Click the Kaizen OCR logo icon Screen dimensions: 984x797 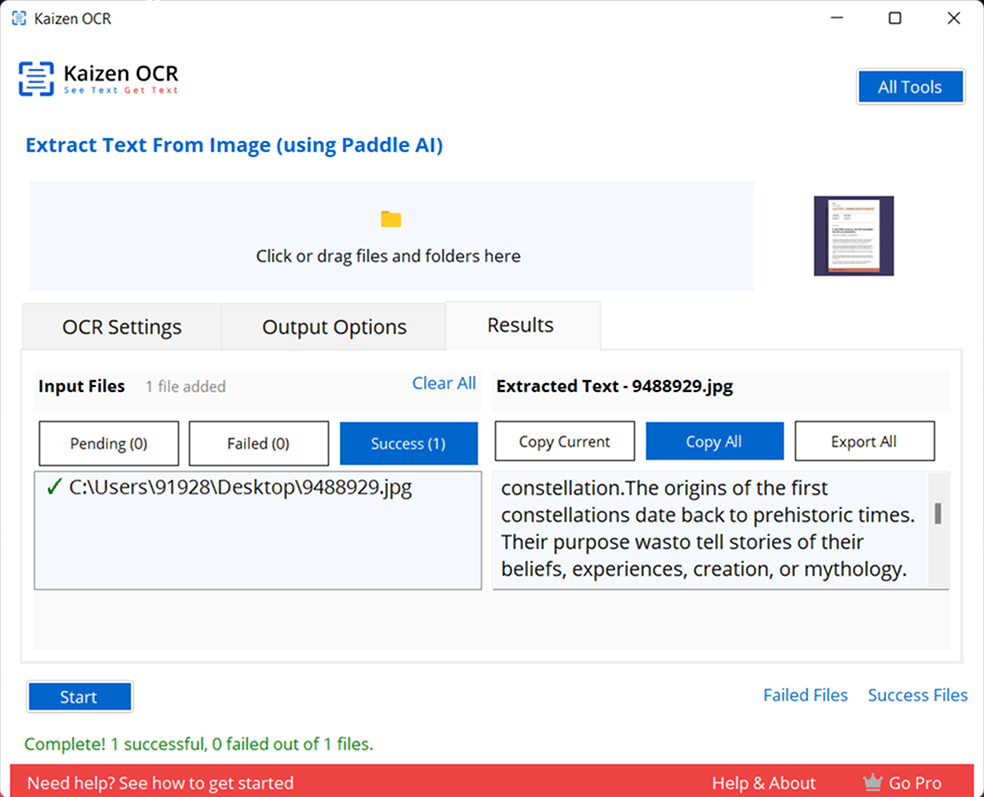(36, 79)
